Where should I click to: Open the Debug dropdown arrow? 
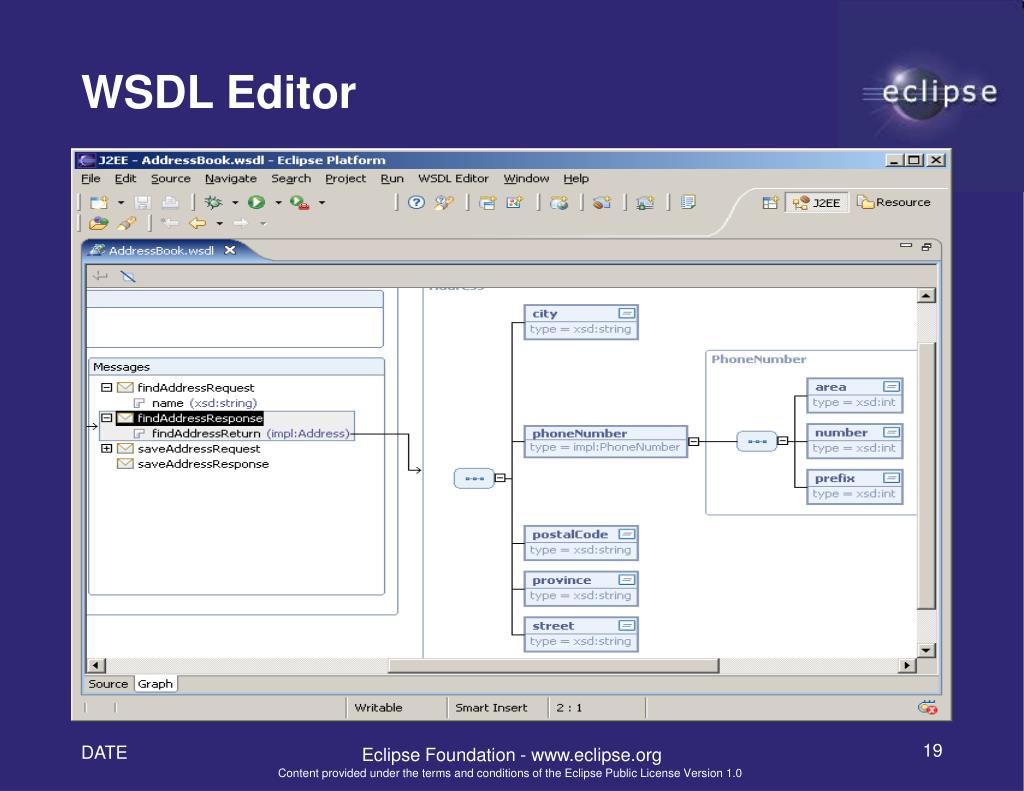(235, 202)
